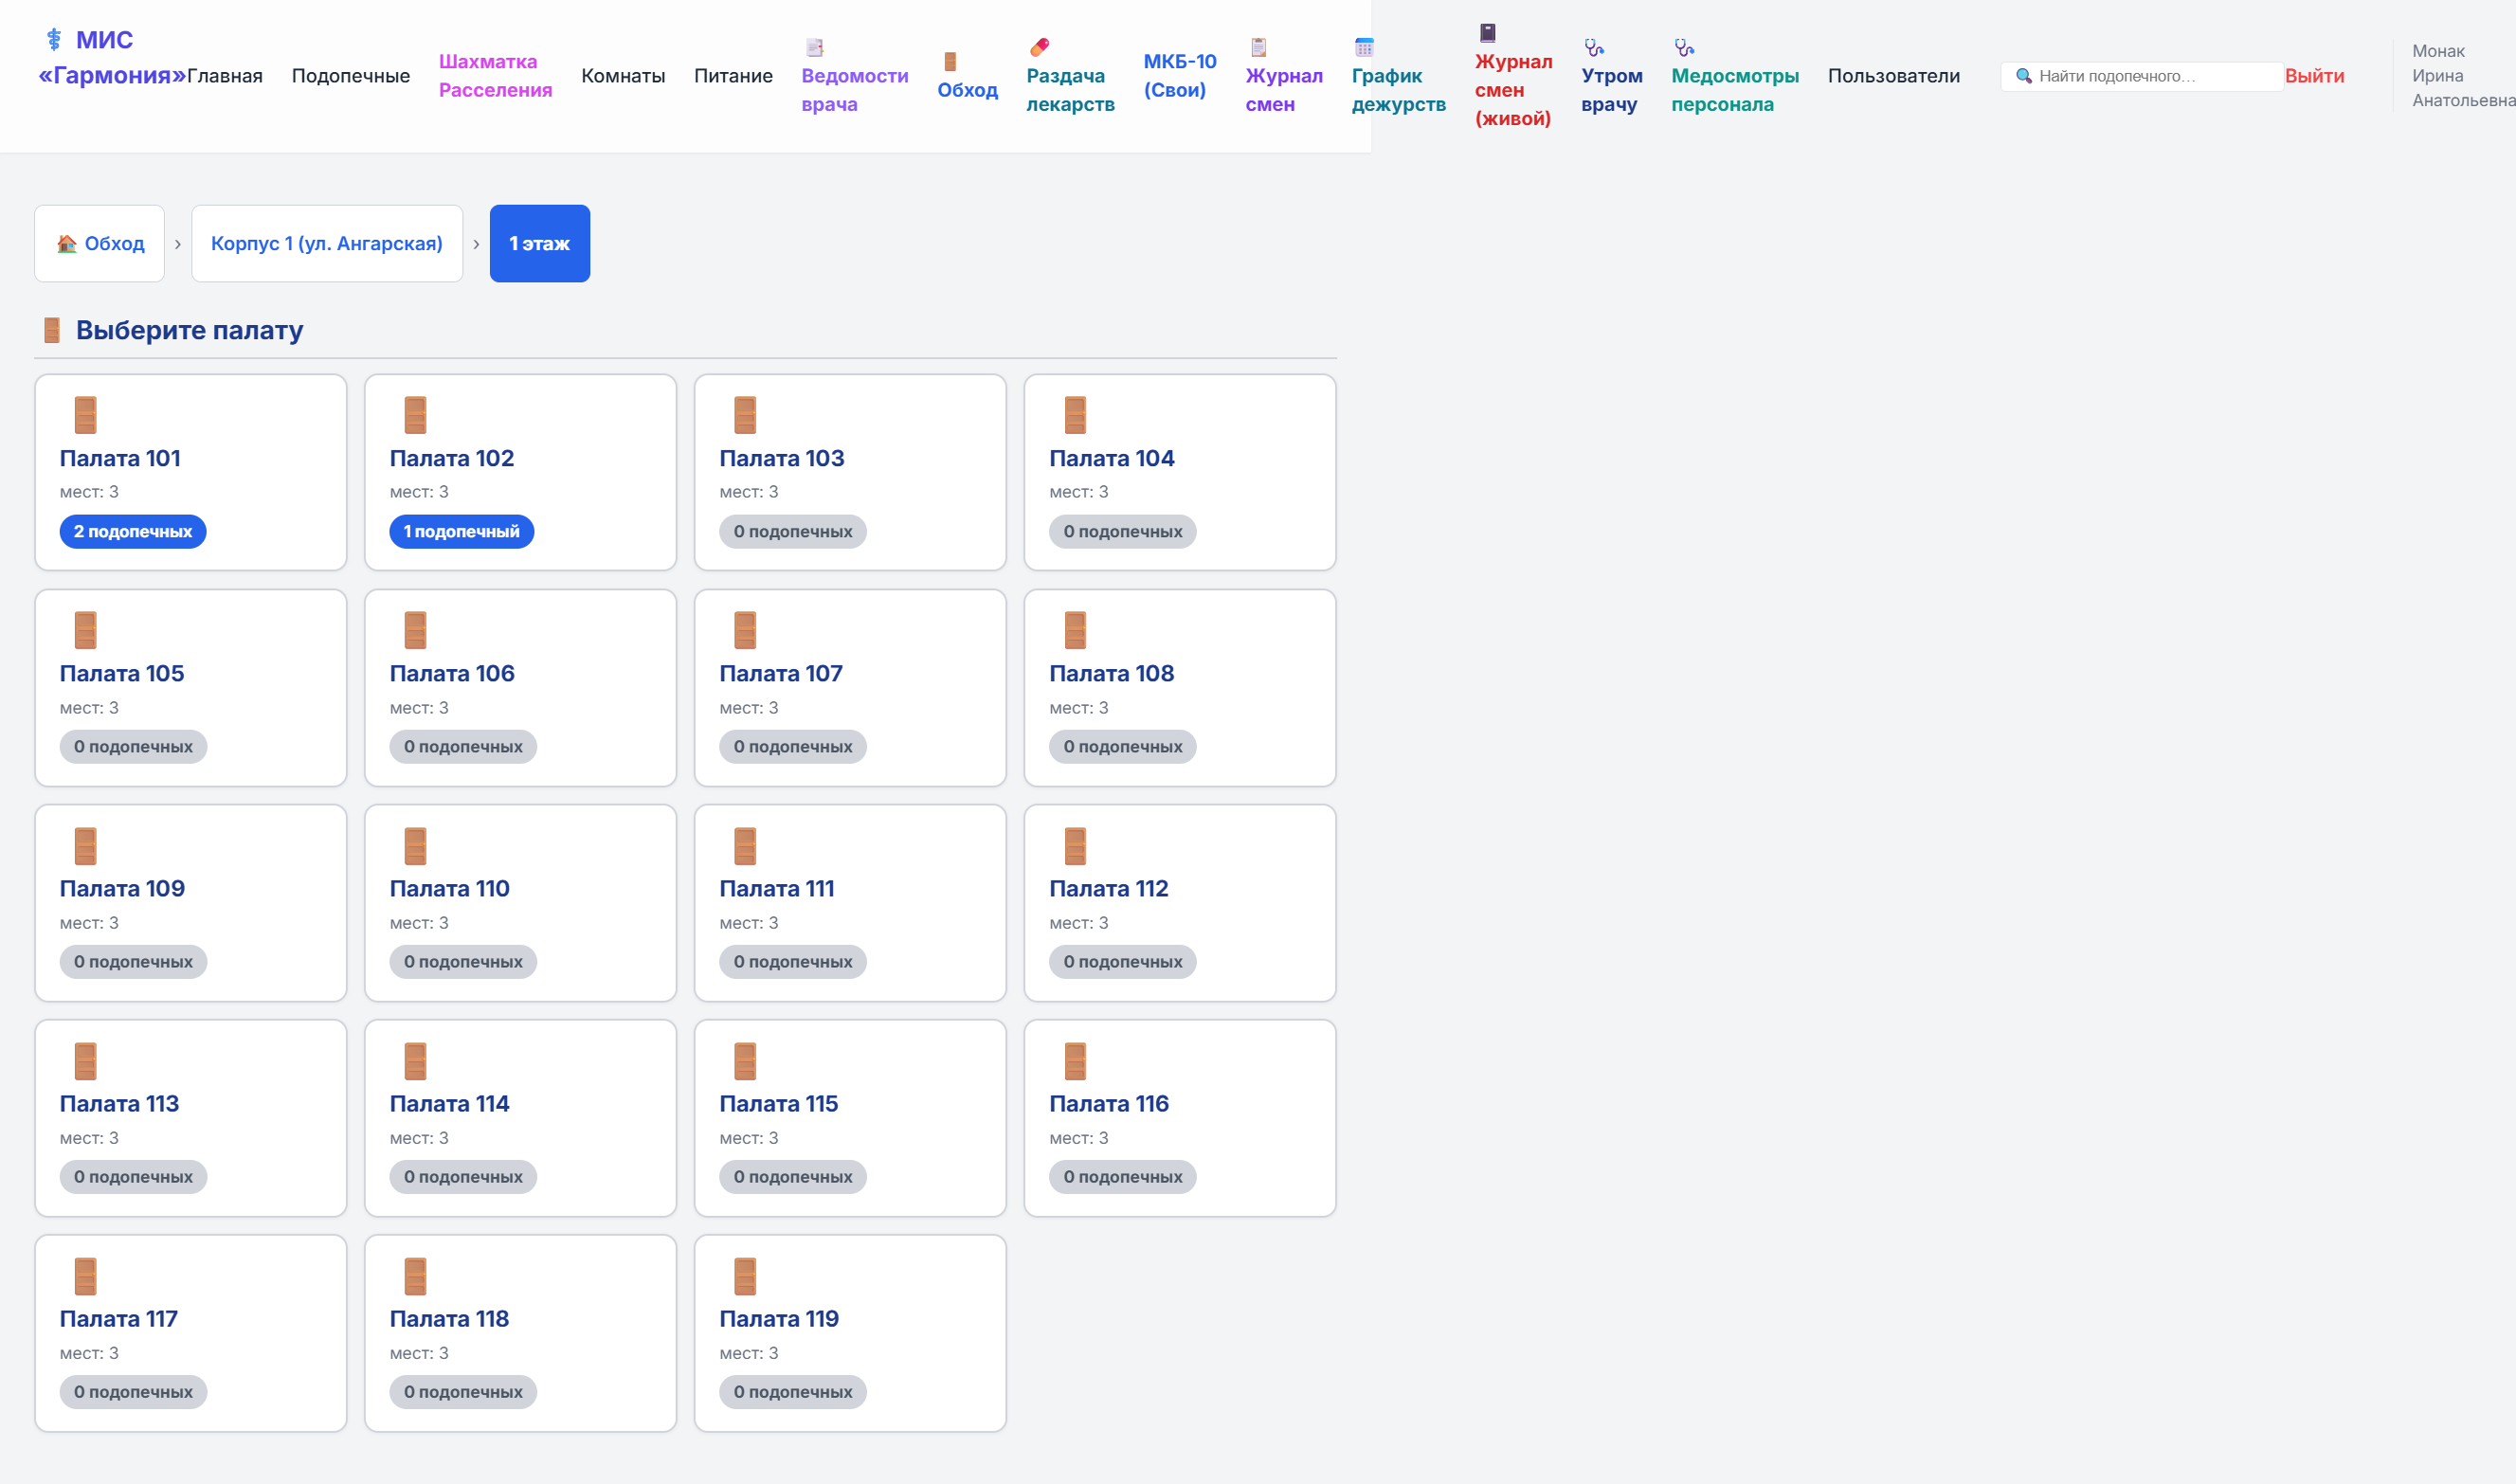This screenshot has height=1484, width=2516.
Task: Open Журнал смен page
Action: [x=1284, y=90]
